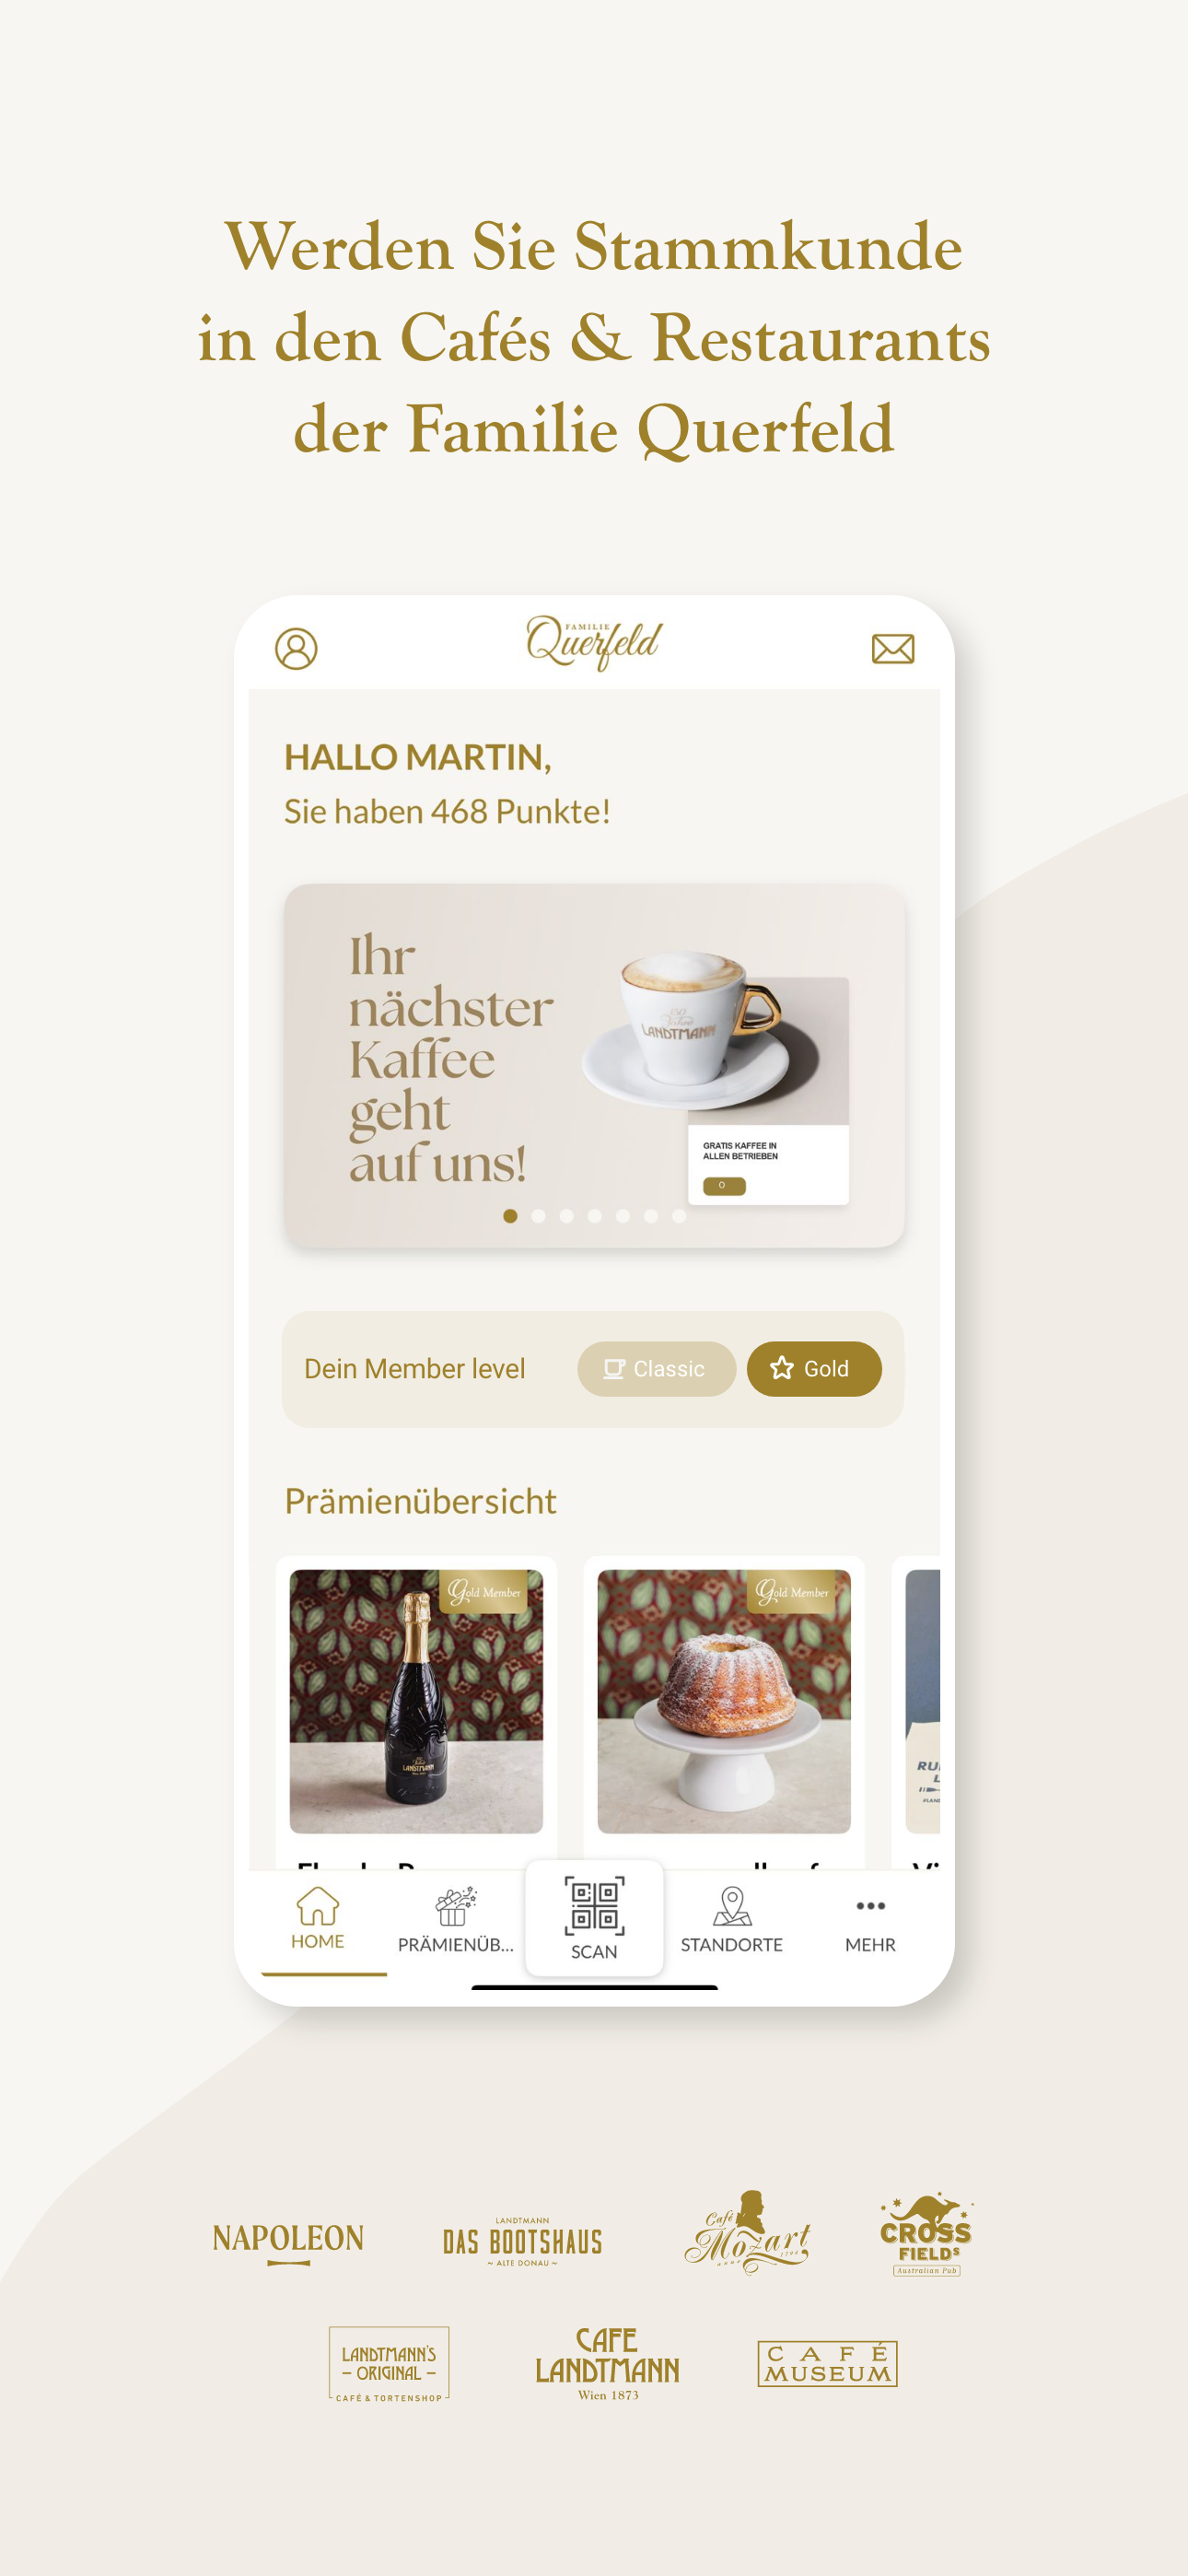Select the last banner carousel dot

coord(679,1215)
